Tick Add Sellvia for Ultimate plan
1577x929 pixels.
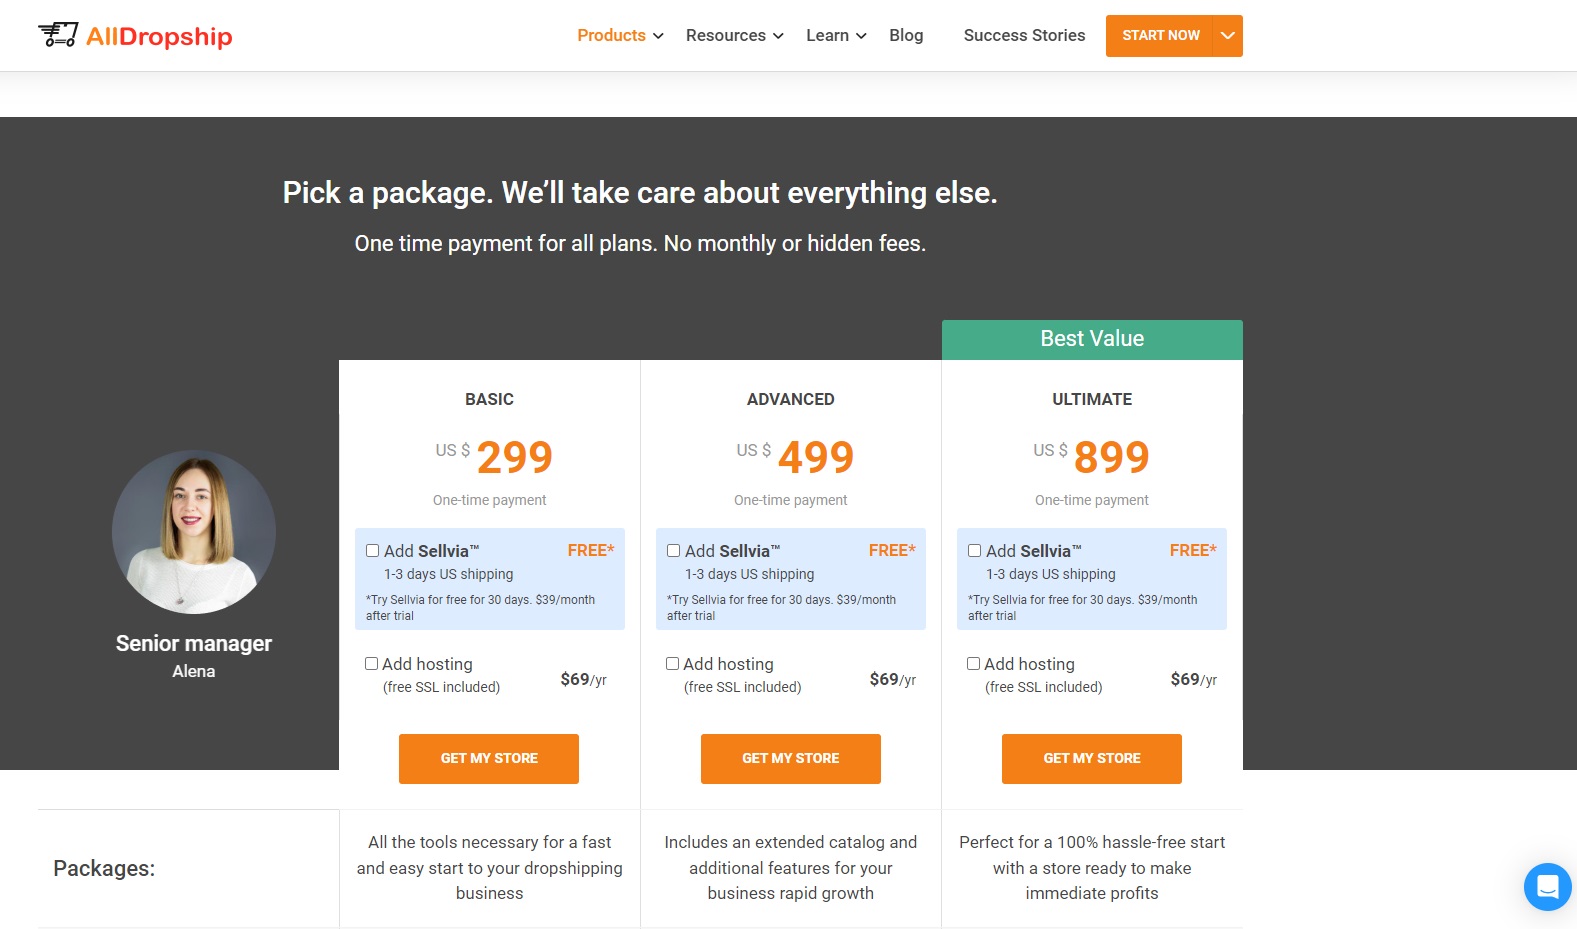tap(974, 551)
